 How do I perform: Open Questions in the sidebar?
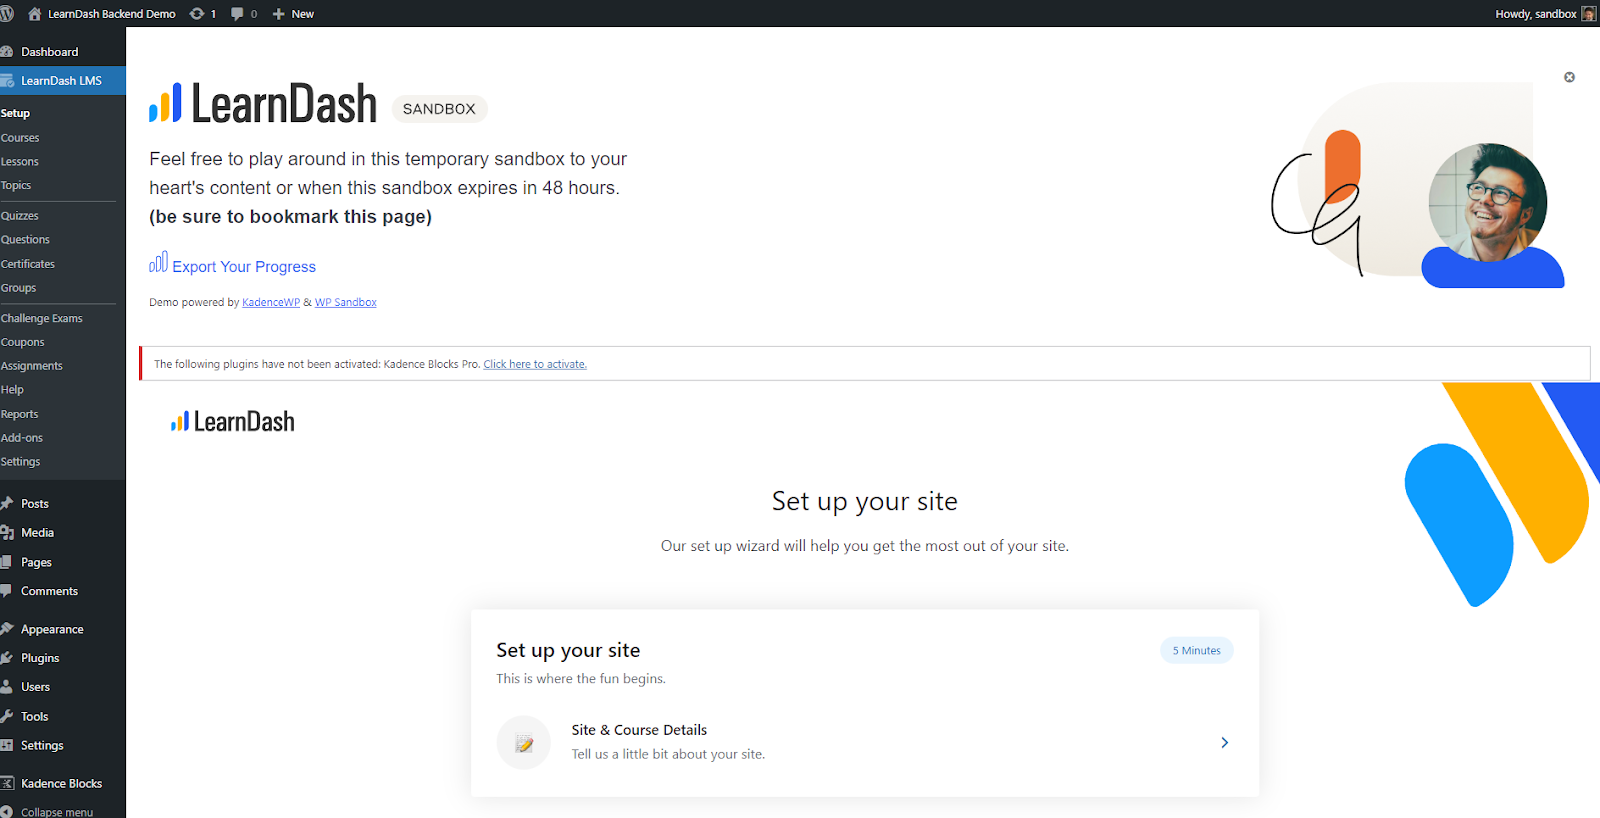coord(25,240)
